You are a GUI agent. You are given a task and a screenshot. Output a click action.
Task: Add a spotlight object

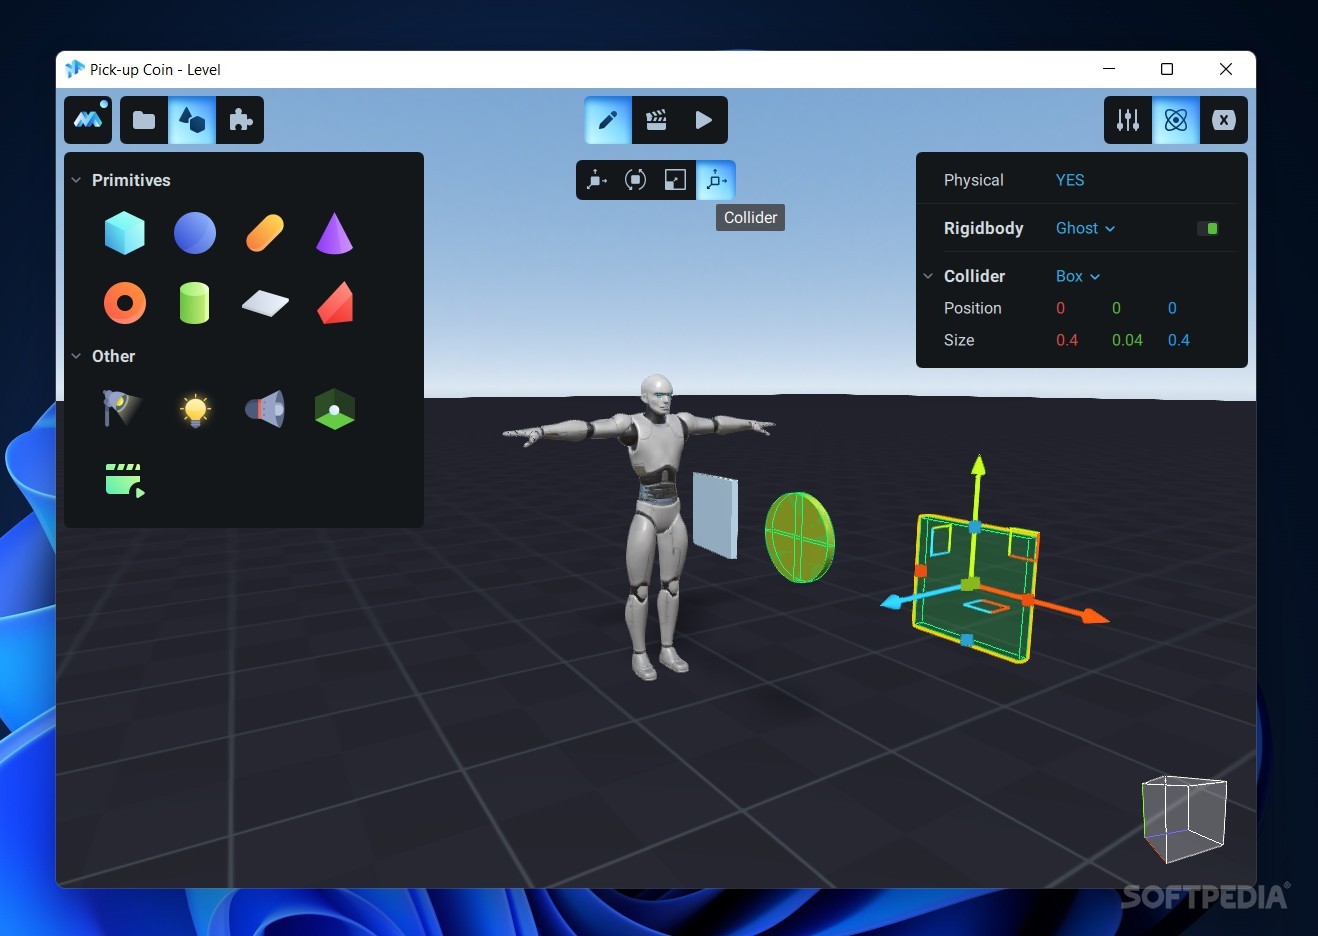[122, 408]
